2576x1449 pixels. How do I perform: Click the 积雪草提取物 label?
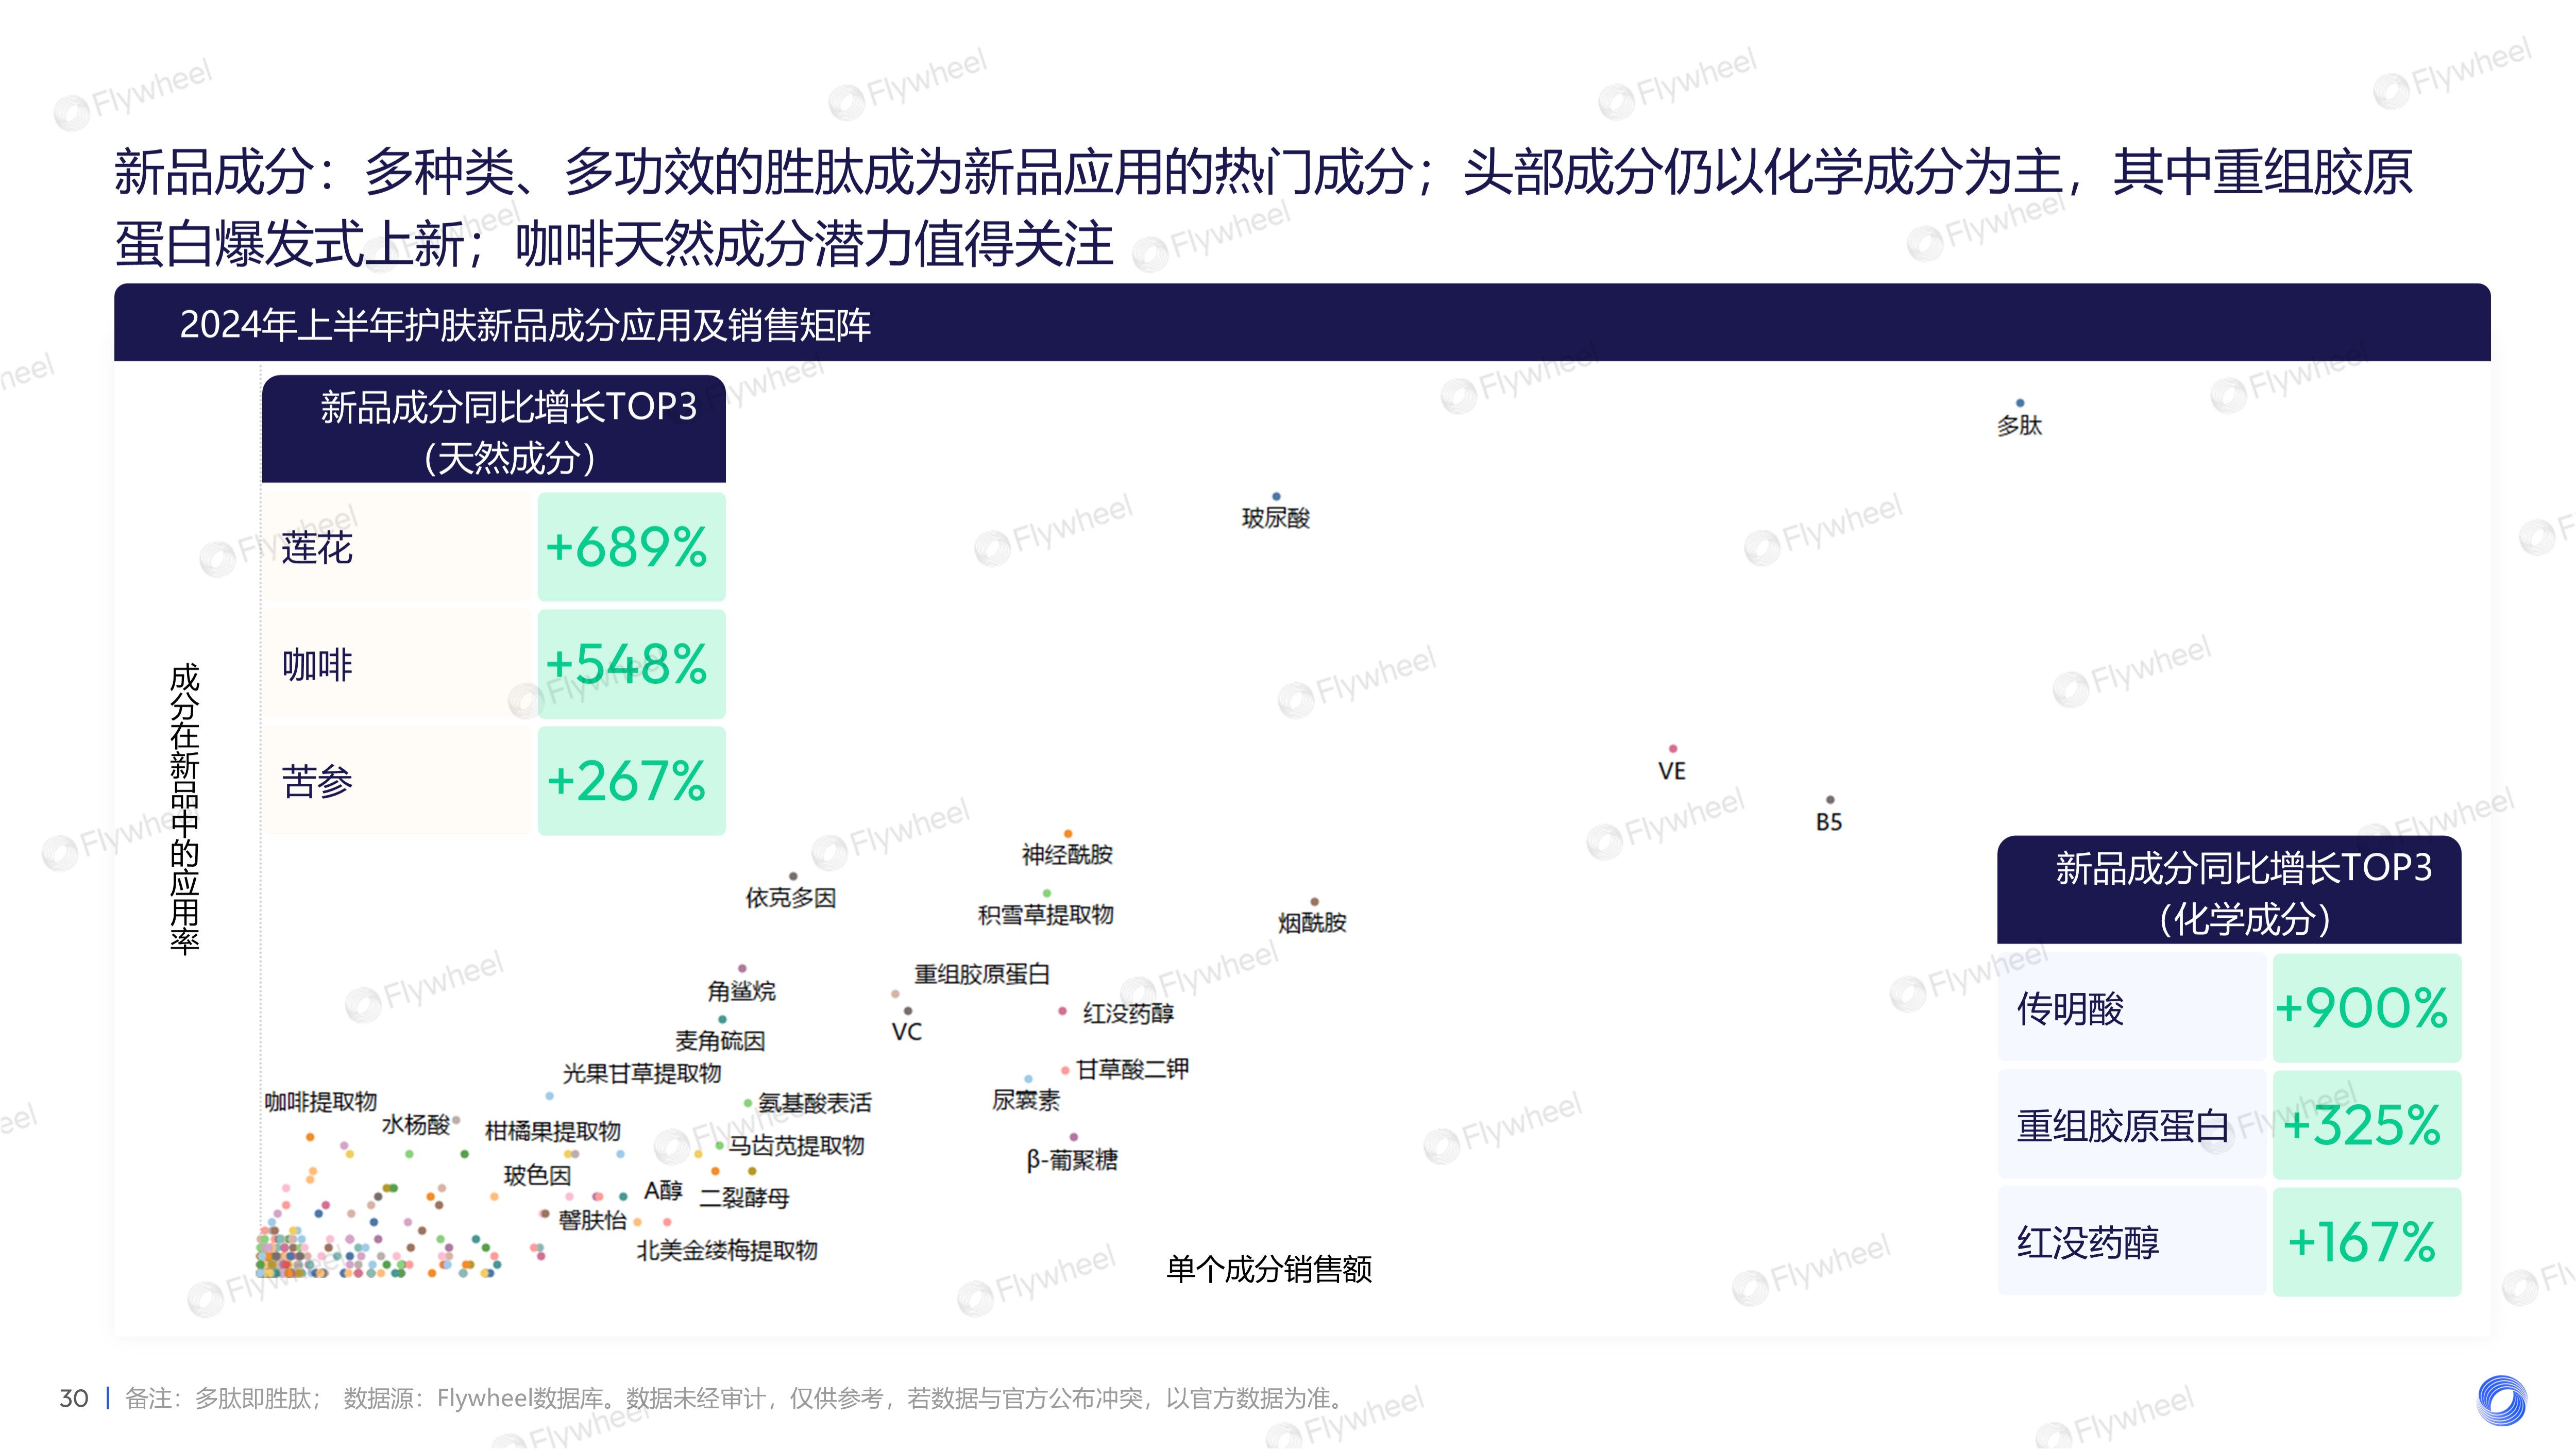(x=1045, y=914)
